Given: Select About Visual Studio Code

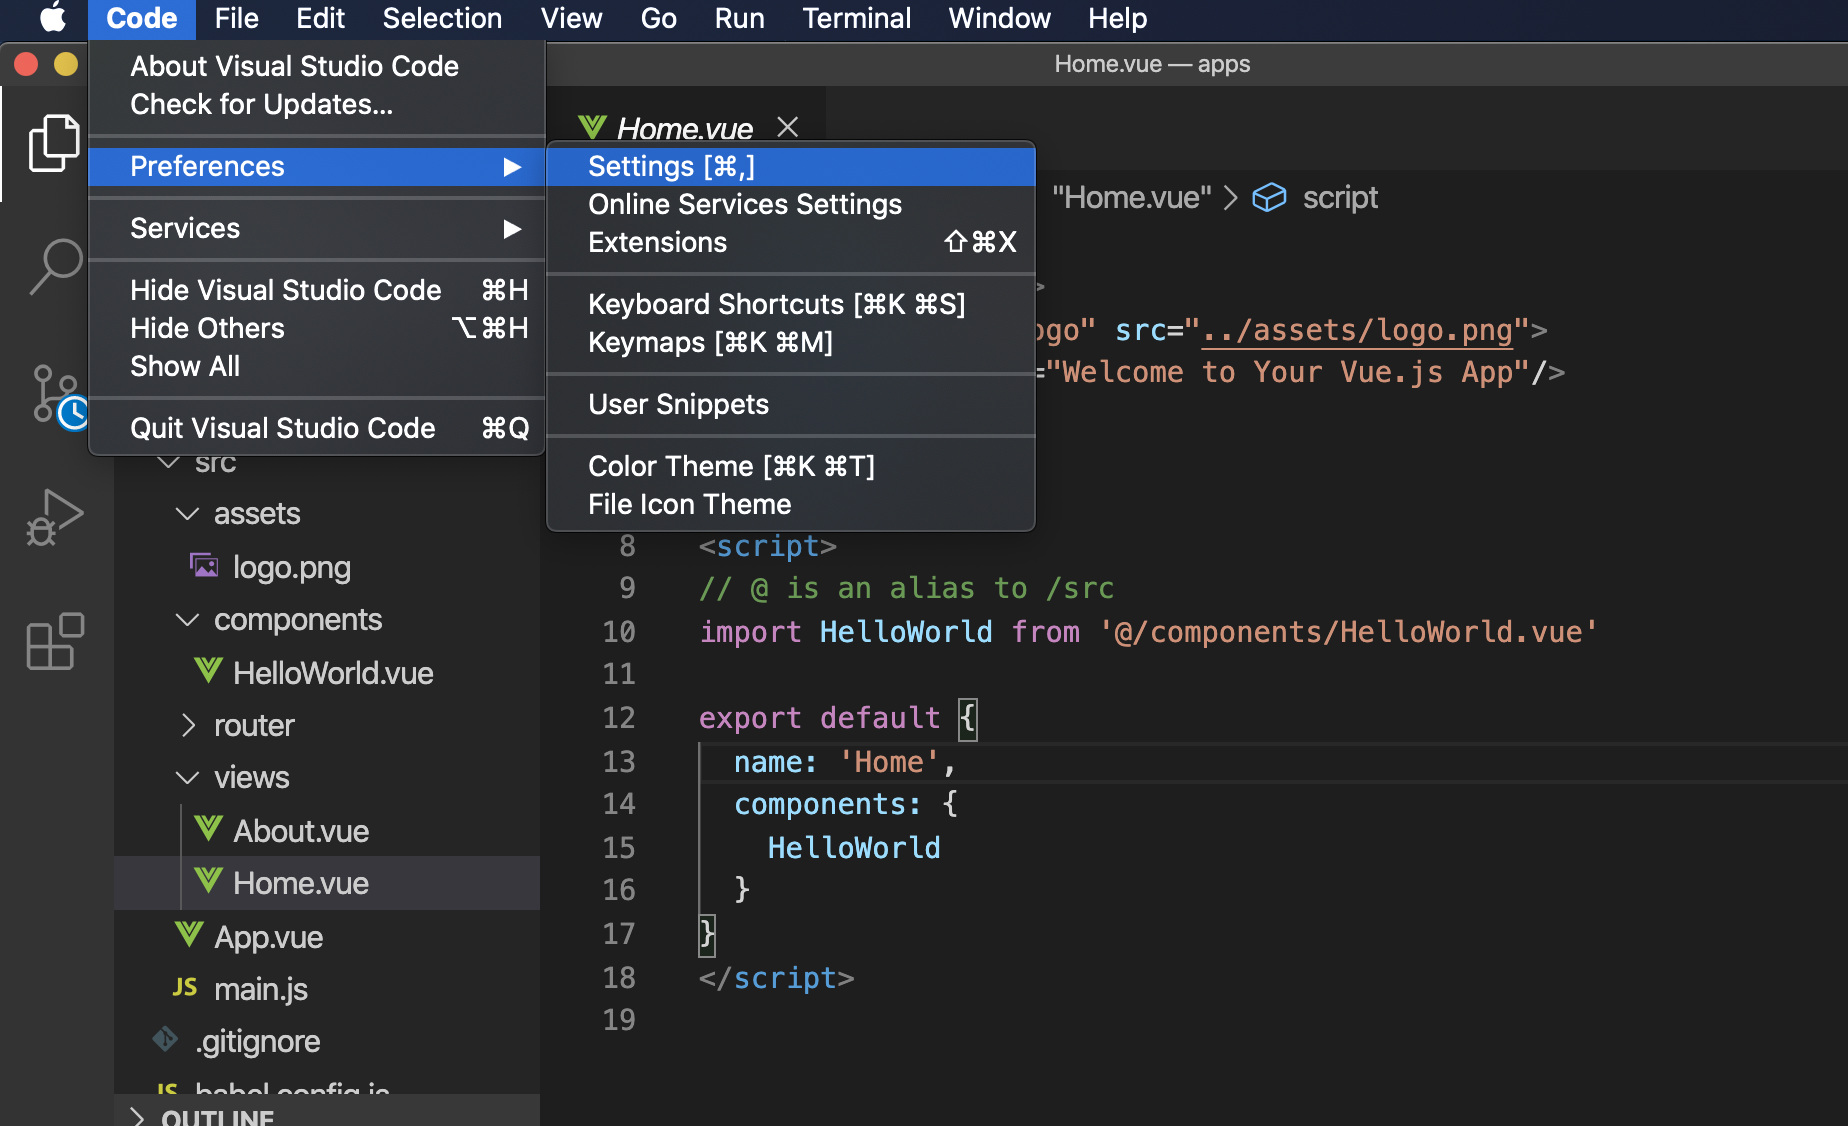Looking at the screenshot, I should tap(317, 66).
